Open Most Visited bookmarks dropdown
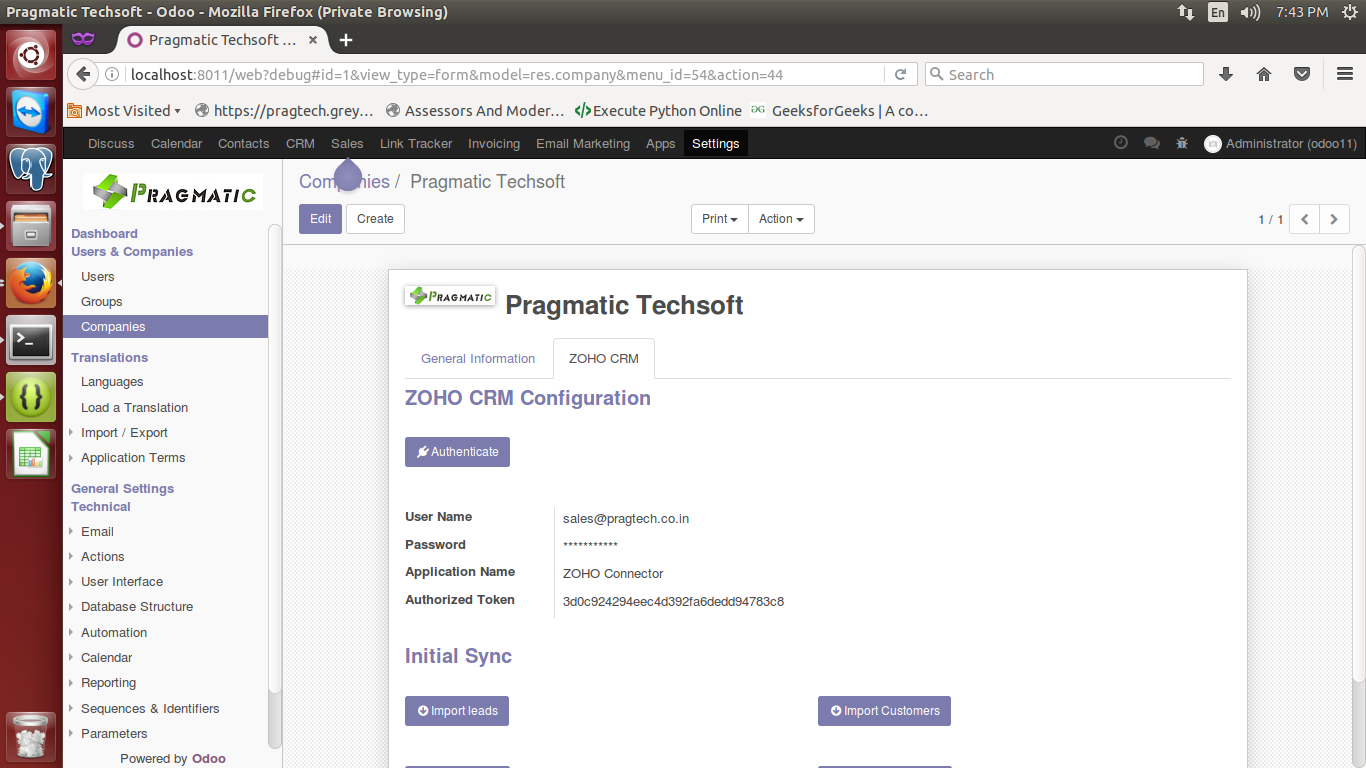The image size is (1366, 768). (124, 110)
